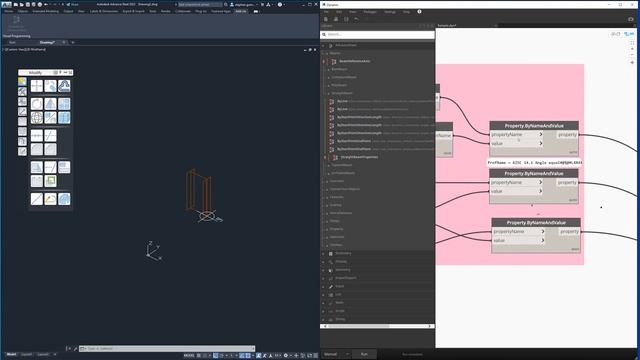The width and height of the screenshot is (640, 360).
Task: Click value port on middle Property.ByNameAndValue node
Action: pos(516,191)
